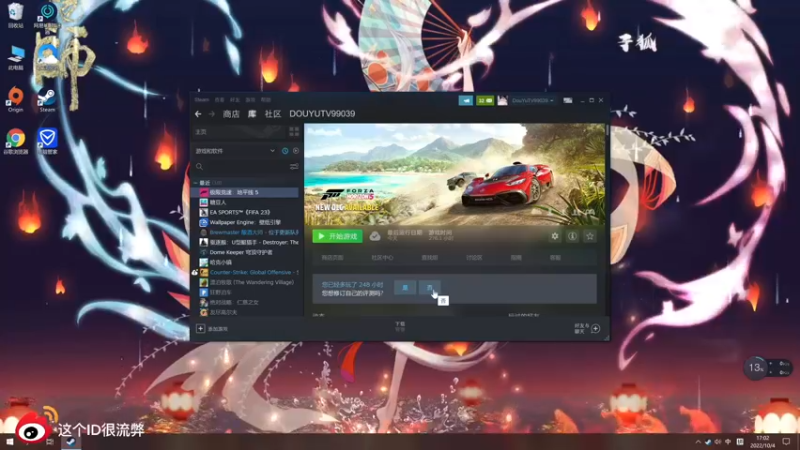Select Brewmaster in the library list

pyautogui.click(x=245, y=232)
